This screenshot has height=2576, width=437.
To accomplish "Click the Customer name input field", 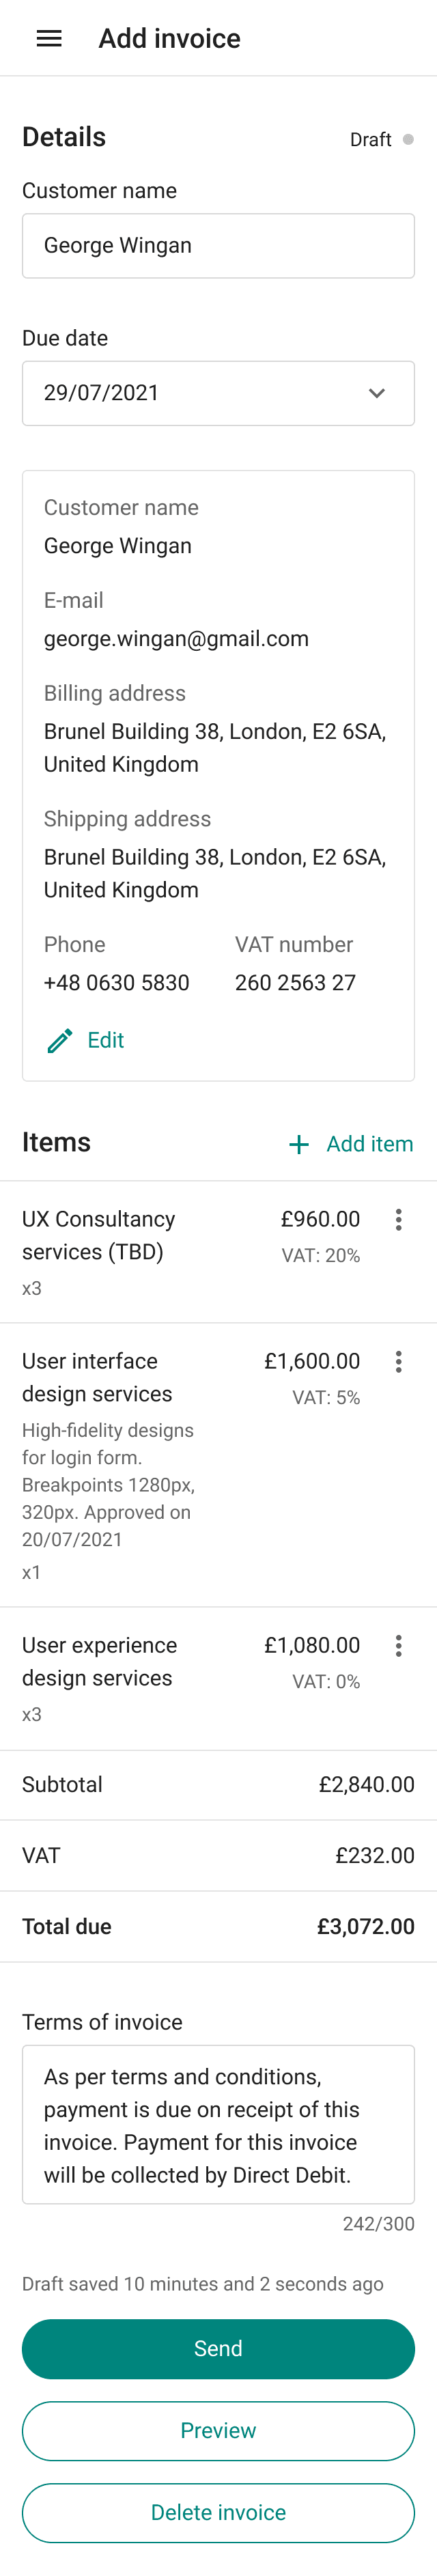I will click(218, 245).
